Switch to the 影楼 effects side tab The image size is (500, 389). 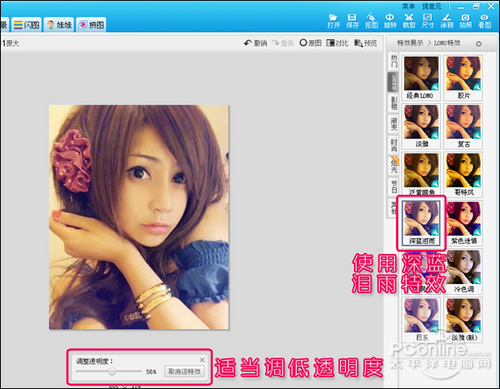tap(394, 103)
